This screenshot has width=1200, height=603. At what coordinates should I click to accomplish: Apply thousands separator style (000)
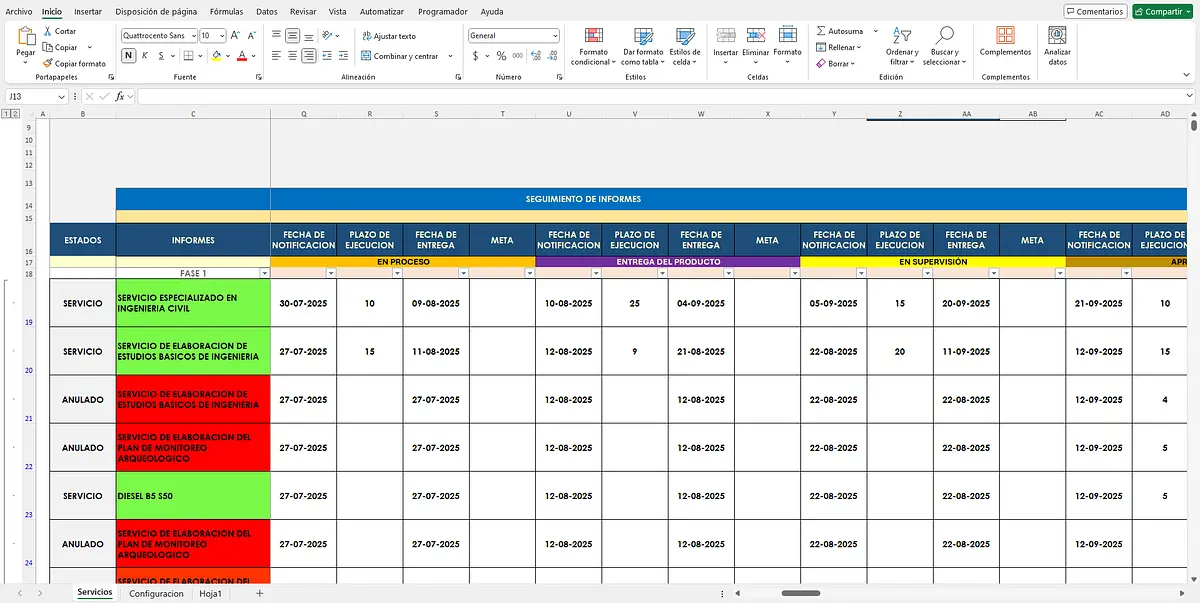pos(516,56)
